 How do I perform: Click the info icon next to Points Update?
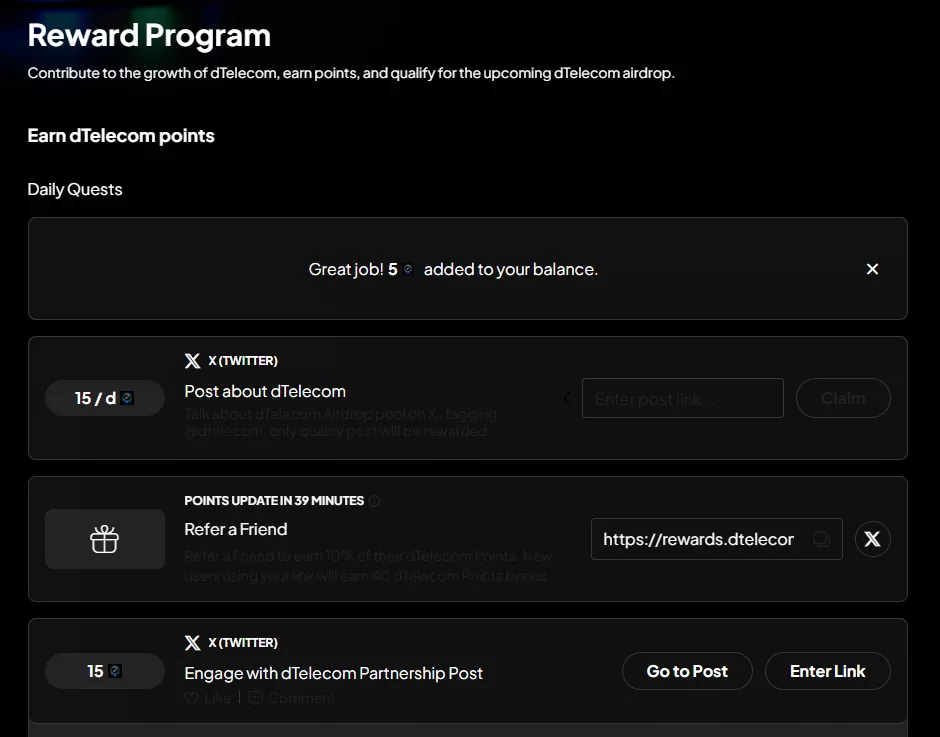point(375,501)
